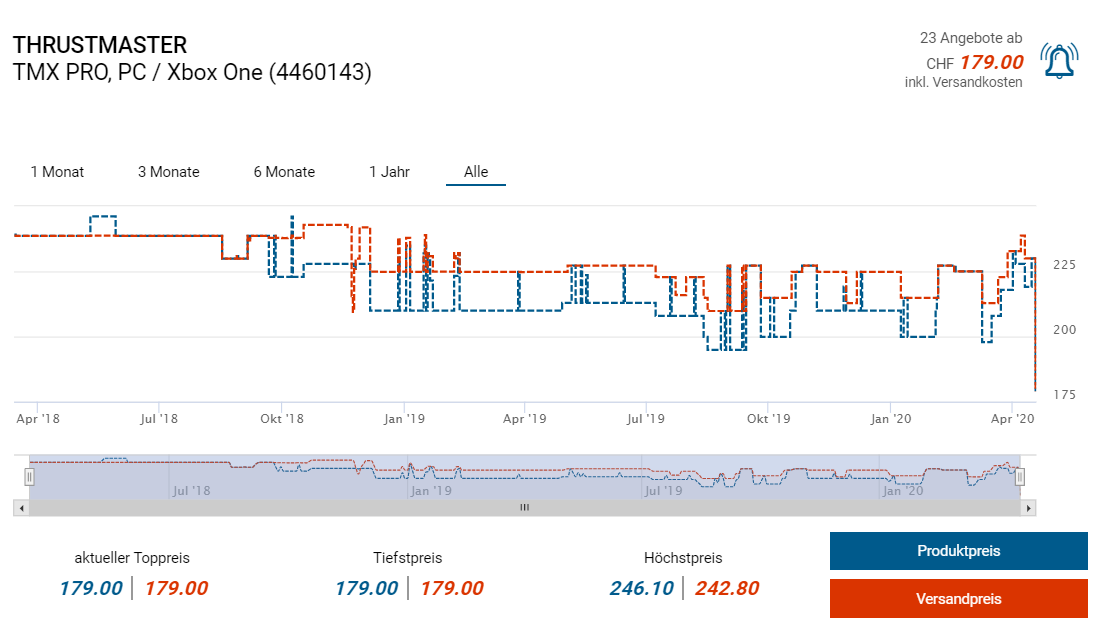Toggle the red Versandpreis series button

point(958,599)
